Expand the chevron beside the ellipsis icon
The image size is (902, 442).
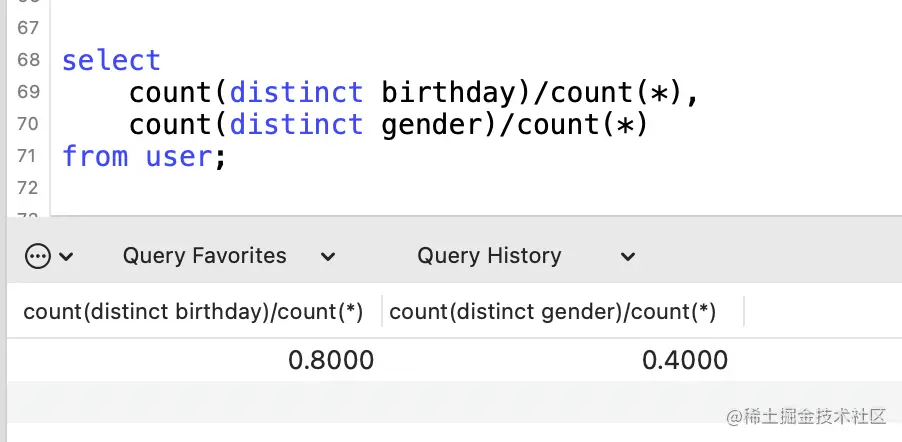pyautogui.click(x=66, y=257)
